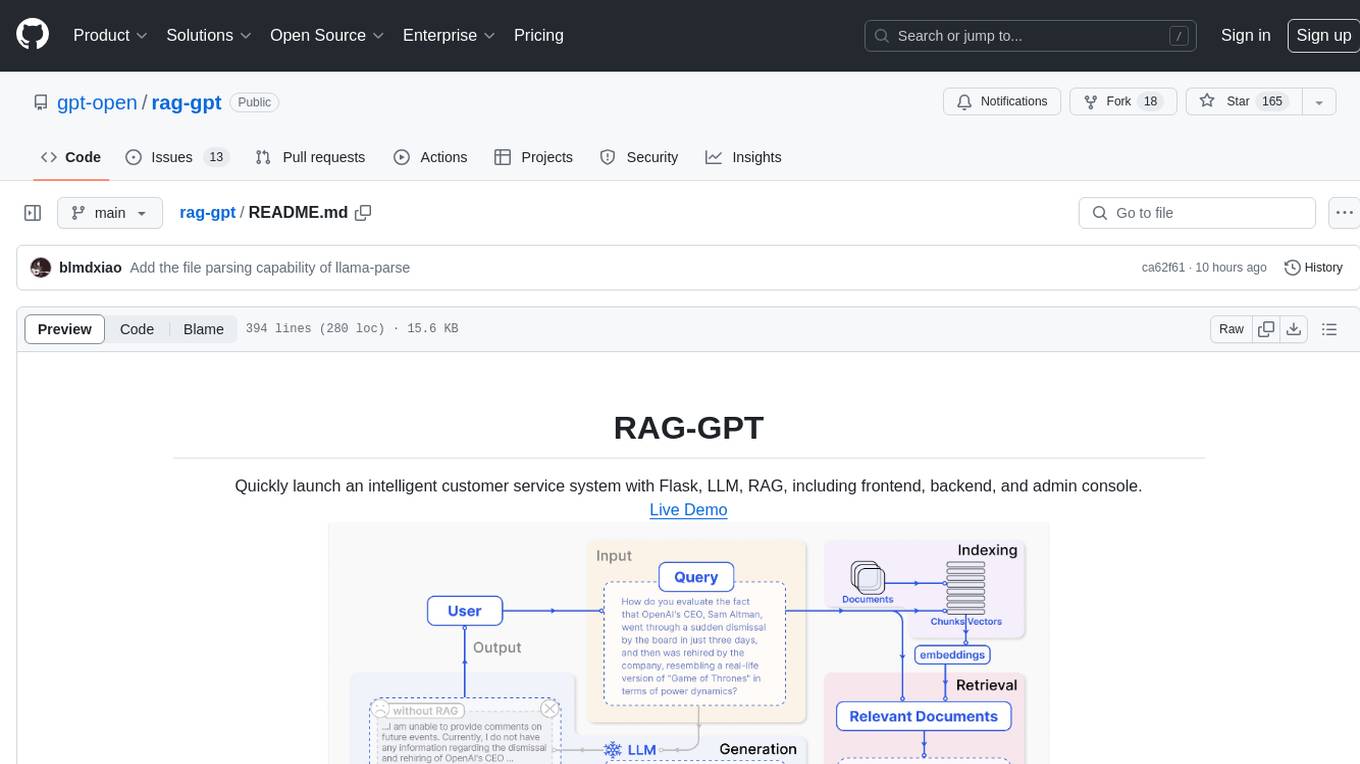Open the main branch selector
The height and width of the screenshot is (764, 1360).
pyautogui.click(x=109, y=213)
